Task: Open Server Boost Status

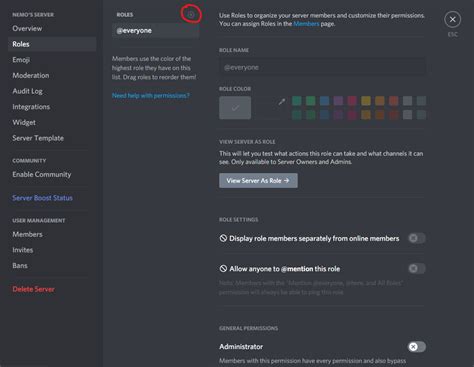Action: pos(42,198)
